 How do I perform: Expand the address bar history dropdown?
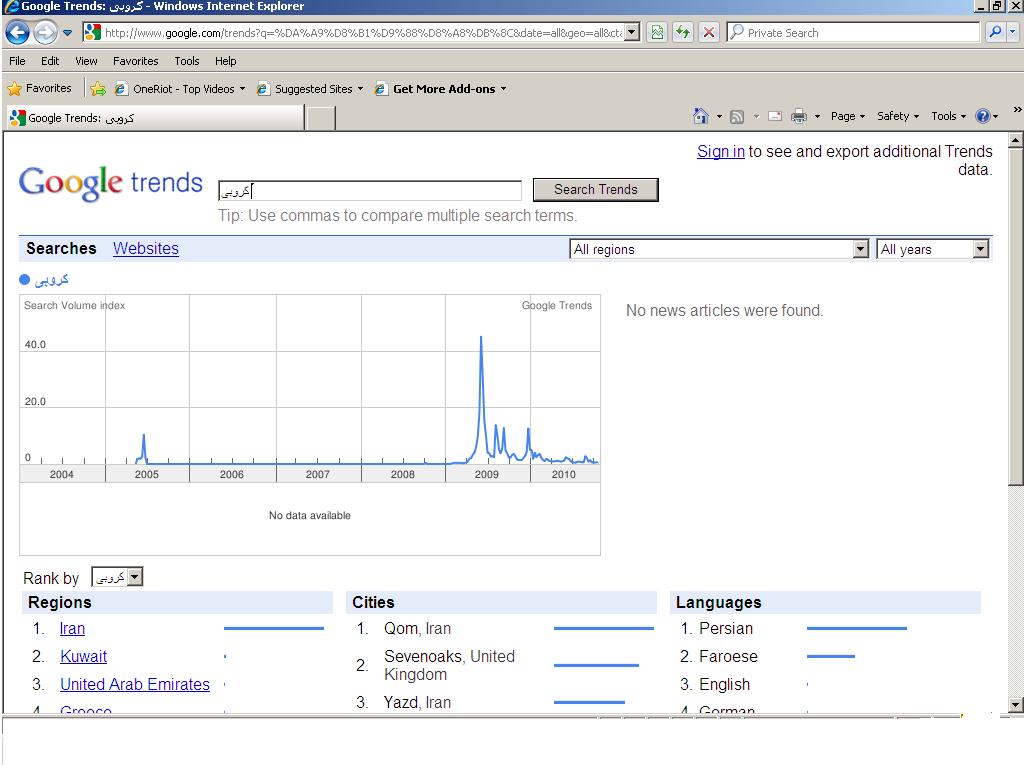[x=632, y=32]
